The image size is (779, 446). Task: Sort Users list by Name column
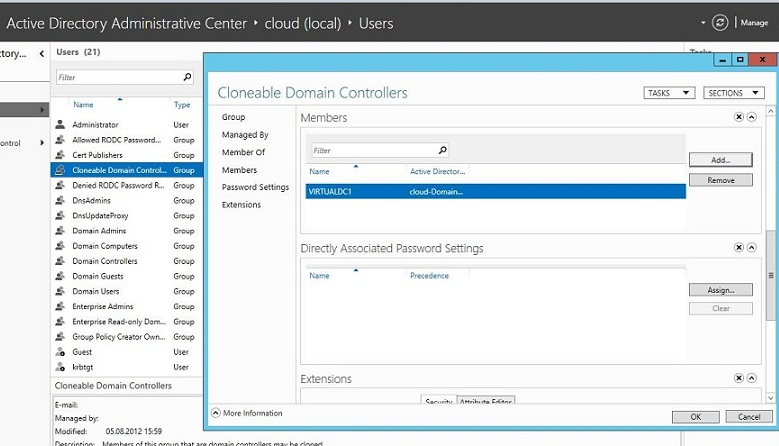pyautogui.click(x=83, y=104)
